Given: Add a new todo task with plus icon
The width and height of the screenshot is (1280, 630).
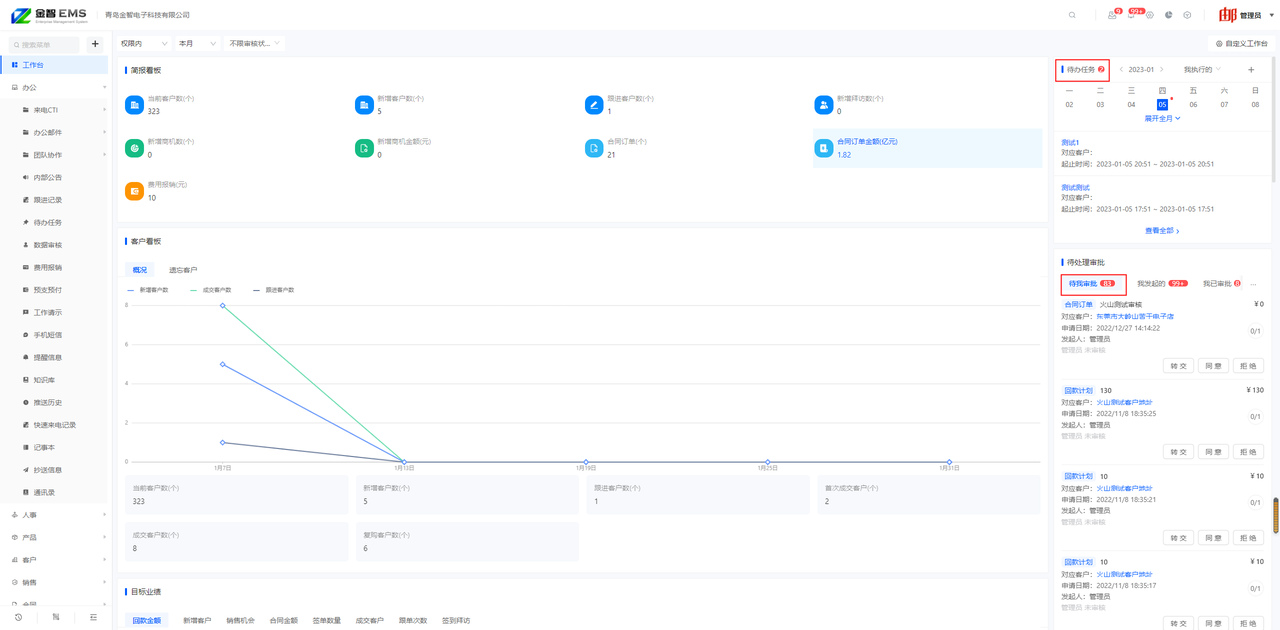Looking at the screenshot, I should [1251, 70].
